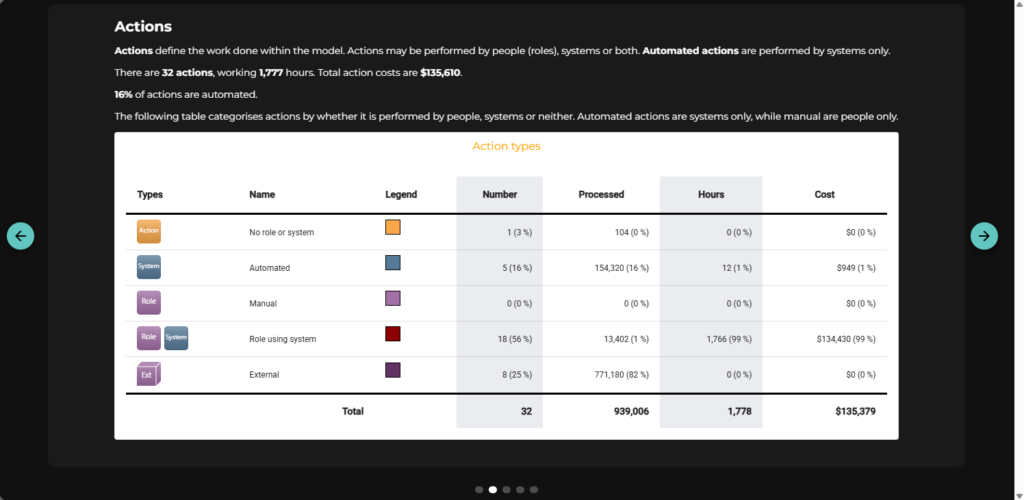Click the Role icon in Role using system row
This screenshot has width=1024, height=500.
148,338
